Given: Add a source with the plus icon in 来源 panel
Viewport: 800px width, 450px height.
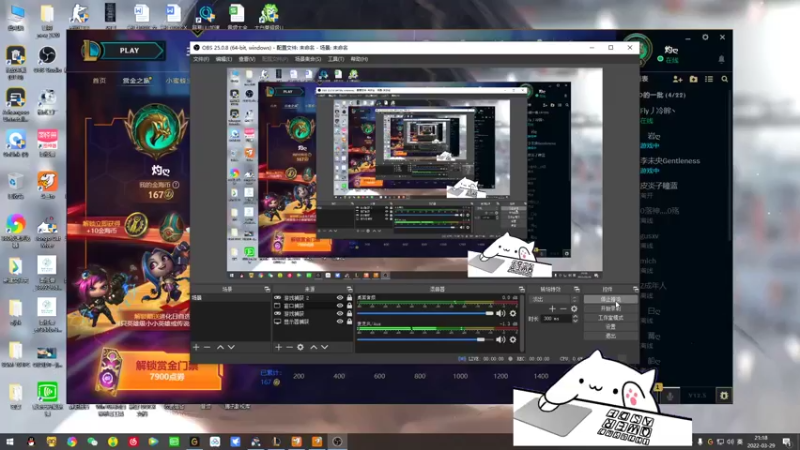Looking at the screenshot, I should tap(279, 347).
